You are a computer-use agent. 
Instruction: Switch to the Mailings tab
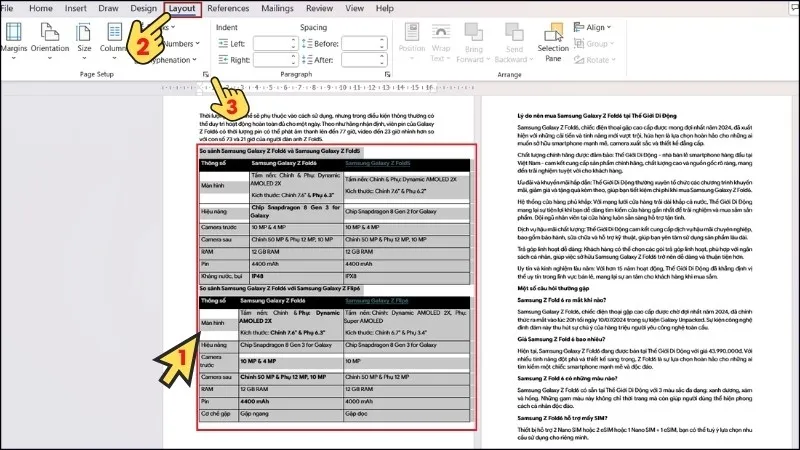tap(277, 8)
